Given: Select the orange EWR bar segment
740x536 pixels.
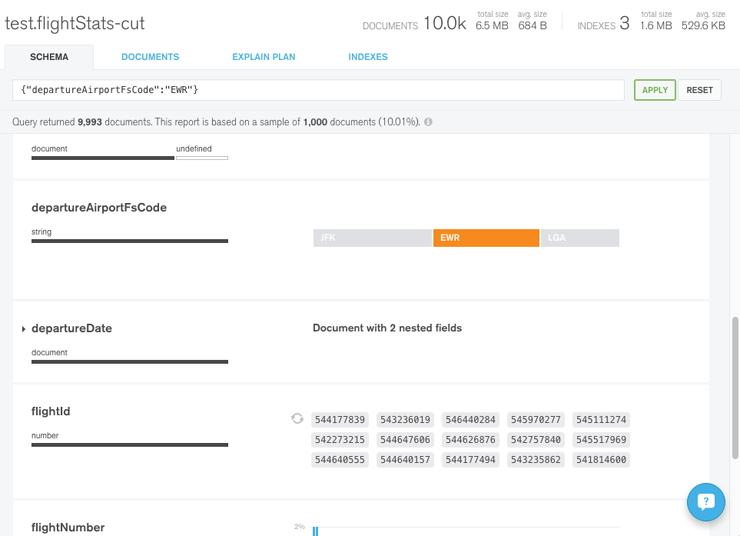Looking at the screenshot, I should 486,238.
